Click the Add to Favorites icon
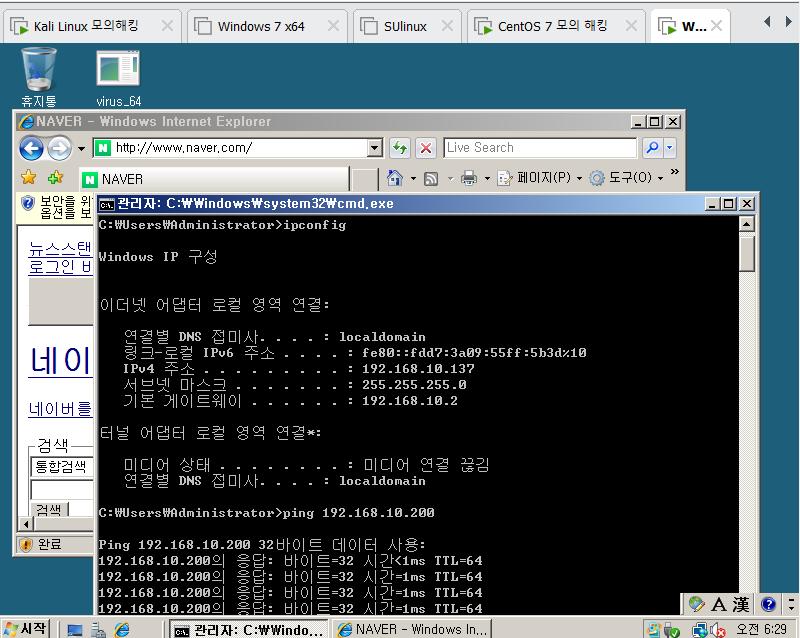The image size is (800, 638). click(x=55, y=178)
